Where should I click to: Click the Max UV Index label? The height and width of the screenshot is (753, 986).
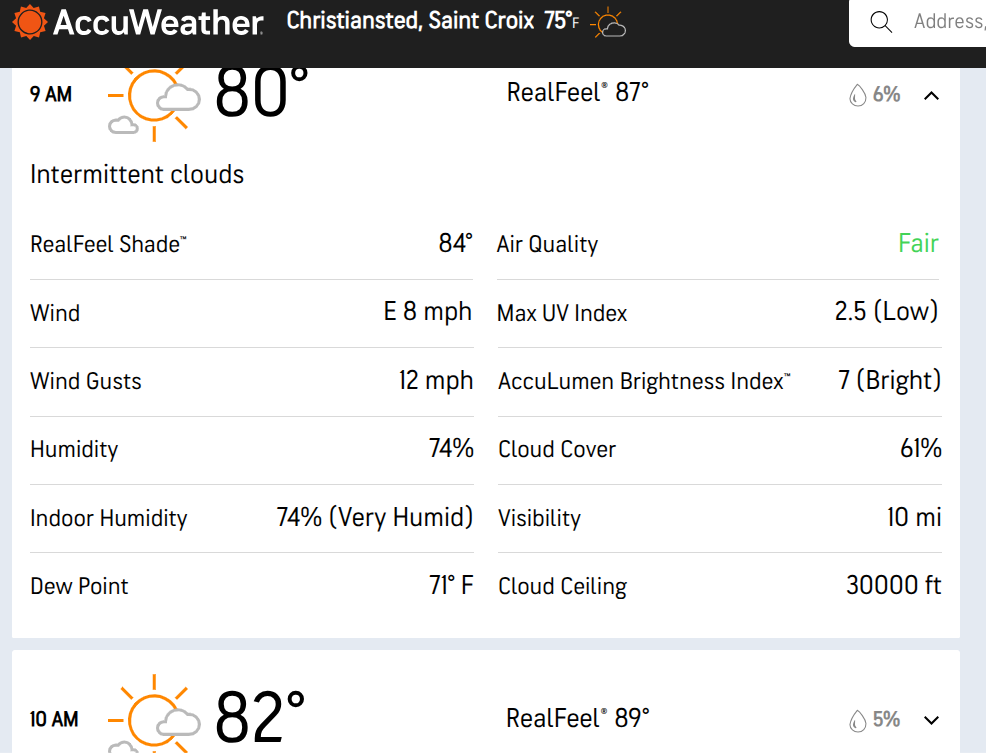point(562,313)
